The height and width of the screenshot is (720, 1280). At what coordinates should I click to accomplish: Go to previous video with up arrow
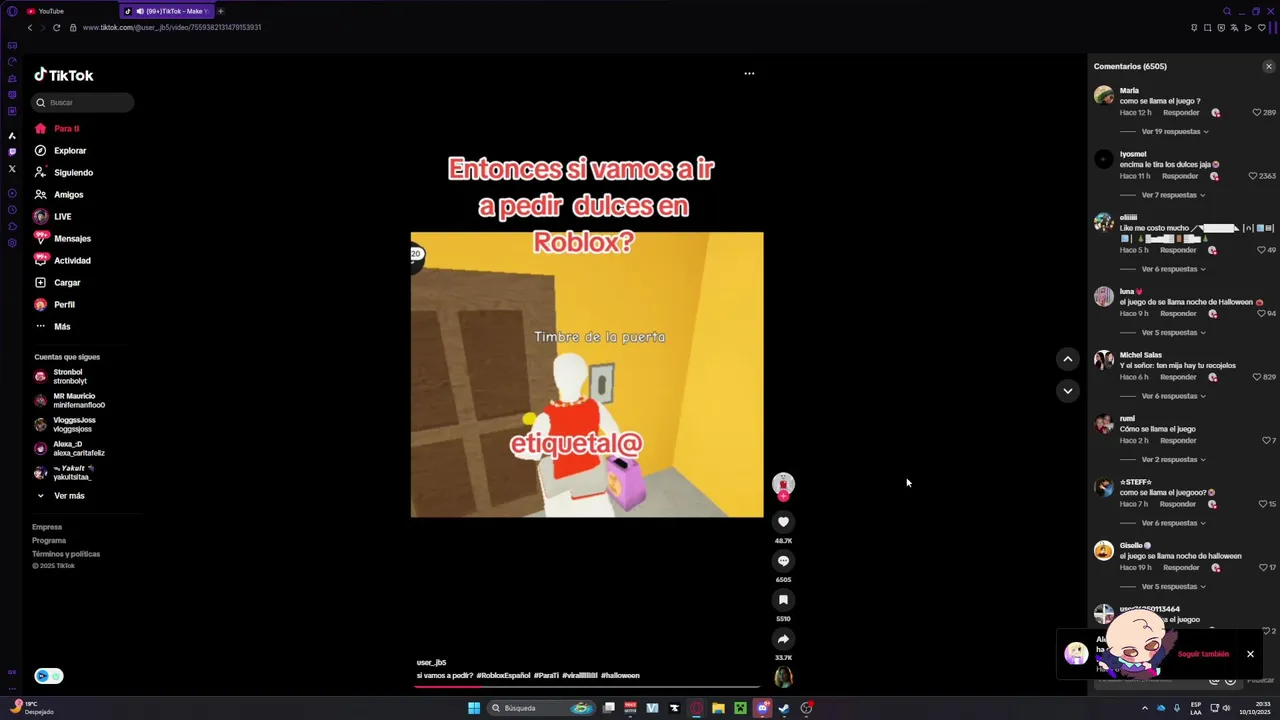(x=1068, y=359)
